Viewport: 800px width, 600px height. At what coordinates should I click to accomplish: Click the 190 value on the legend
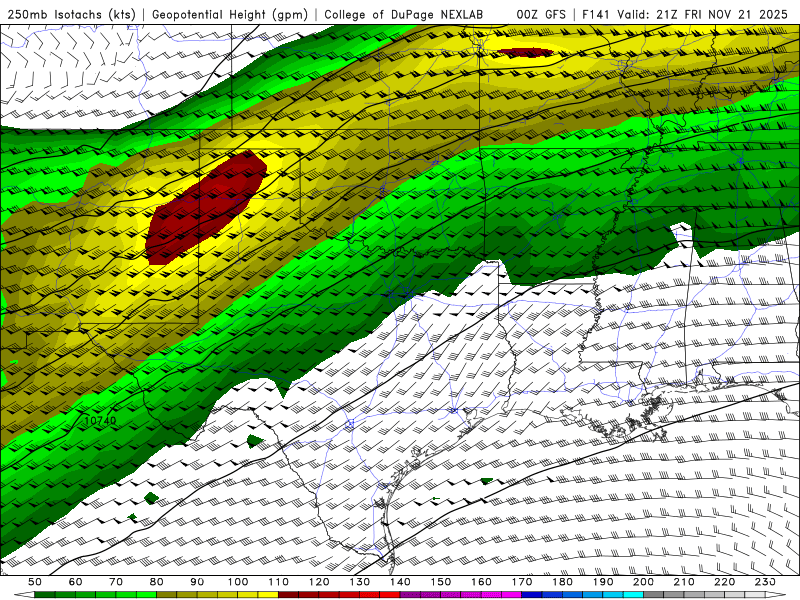coord(603,582)
